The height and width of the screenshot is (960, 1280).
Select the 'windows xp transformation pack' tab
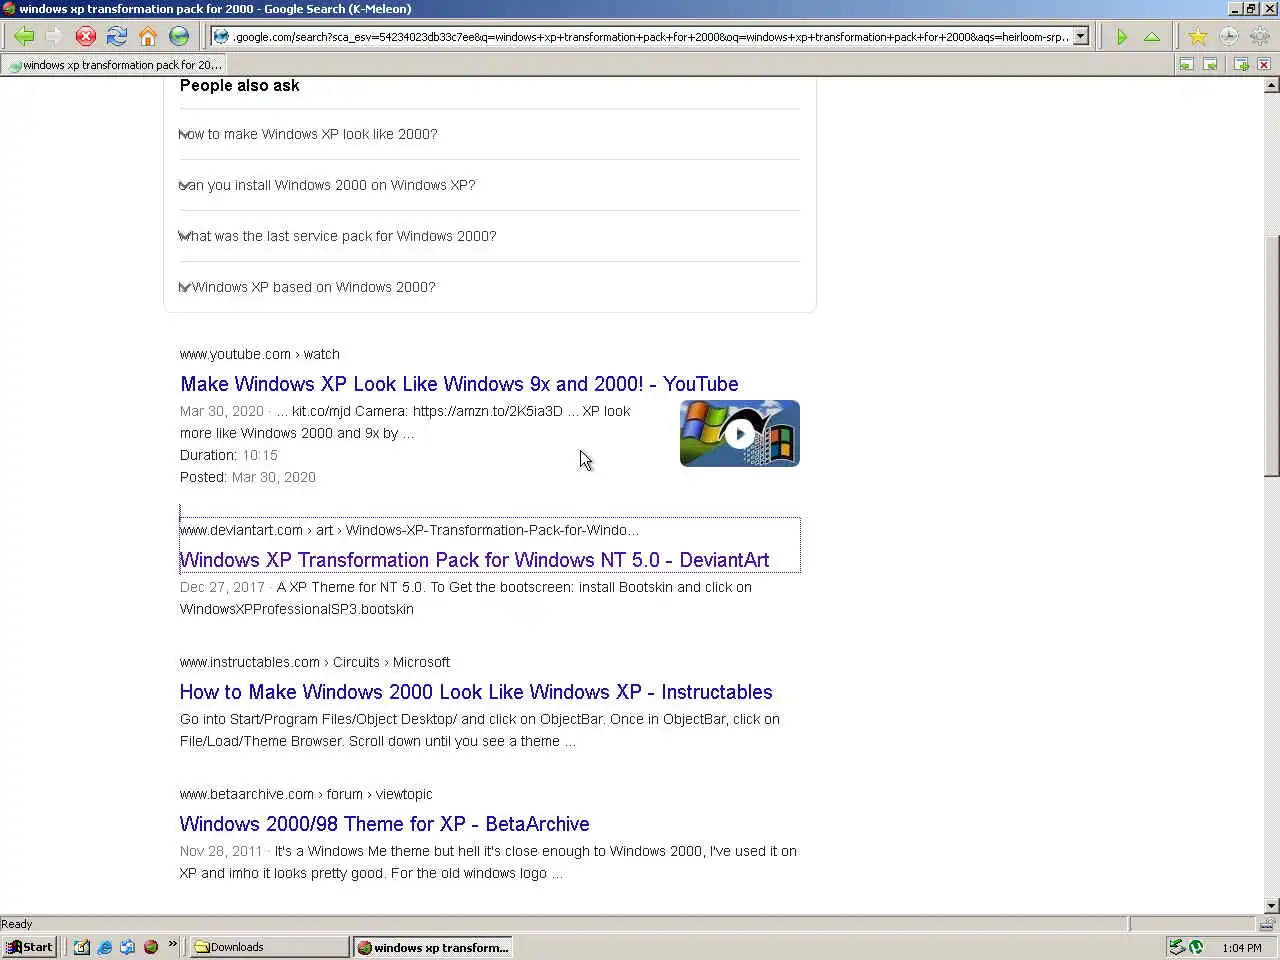click(x=114, y=65)
